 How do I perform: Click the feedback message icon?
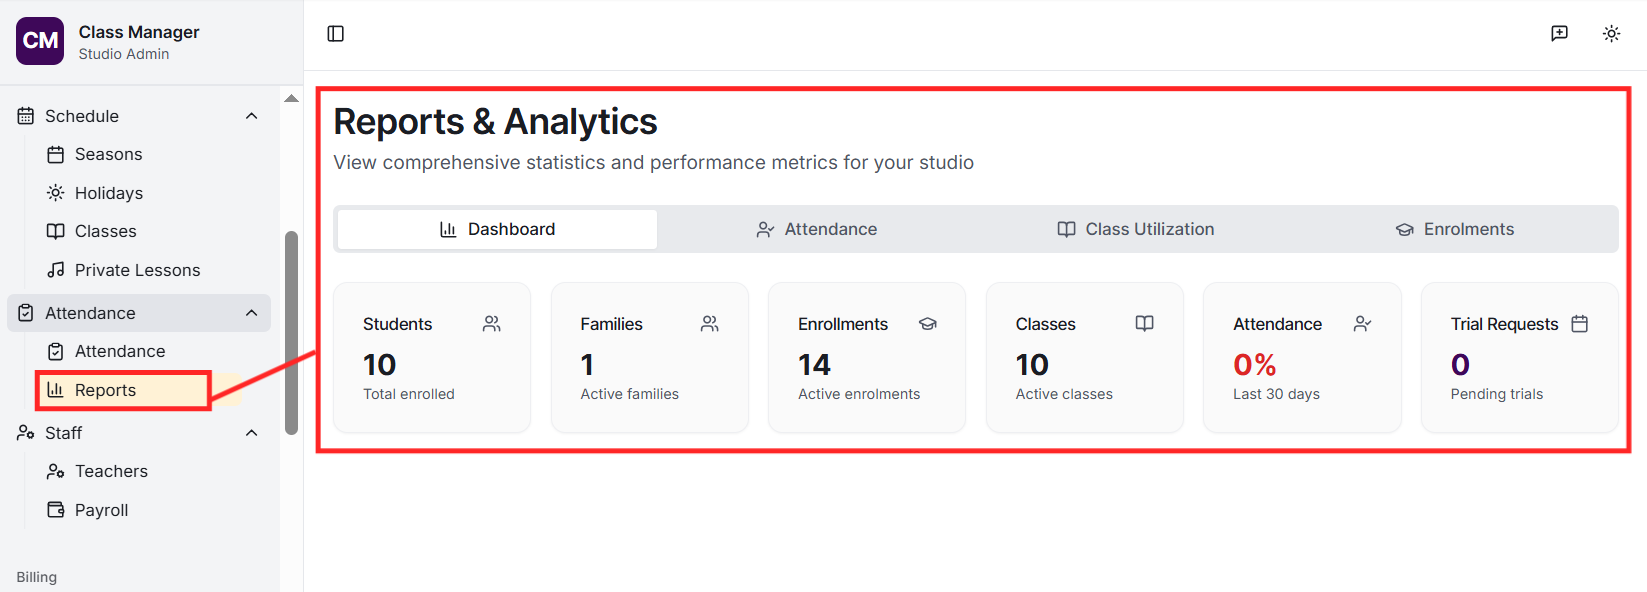click(x=1559, y=34)
